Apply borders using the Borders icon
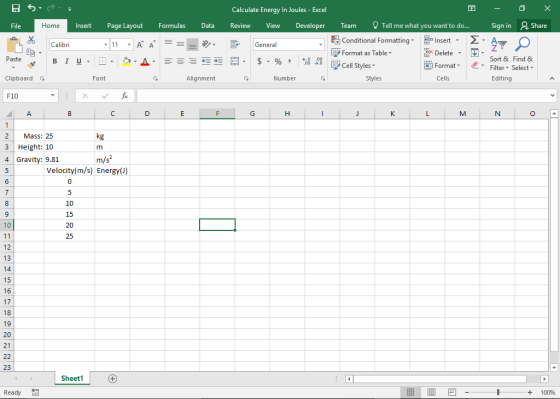Viewport: 560px width, 399px height. tap(102, 61)
